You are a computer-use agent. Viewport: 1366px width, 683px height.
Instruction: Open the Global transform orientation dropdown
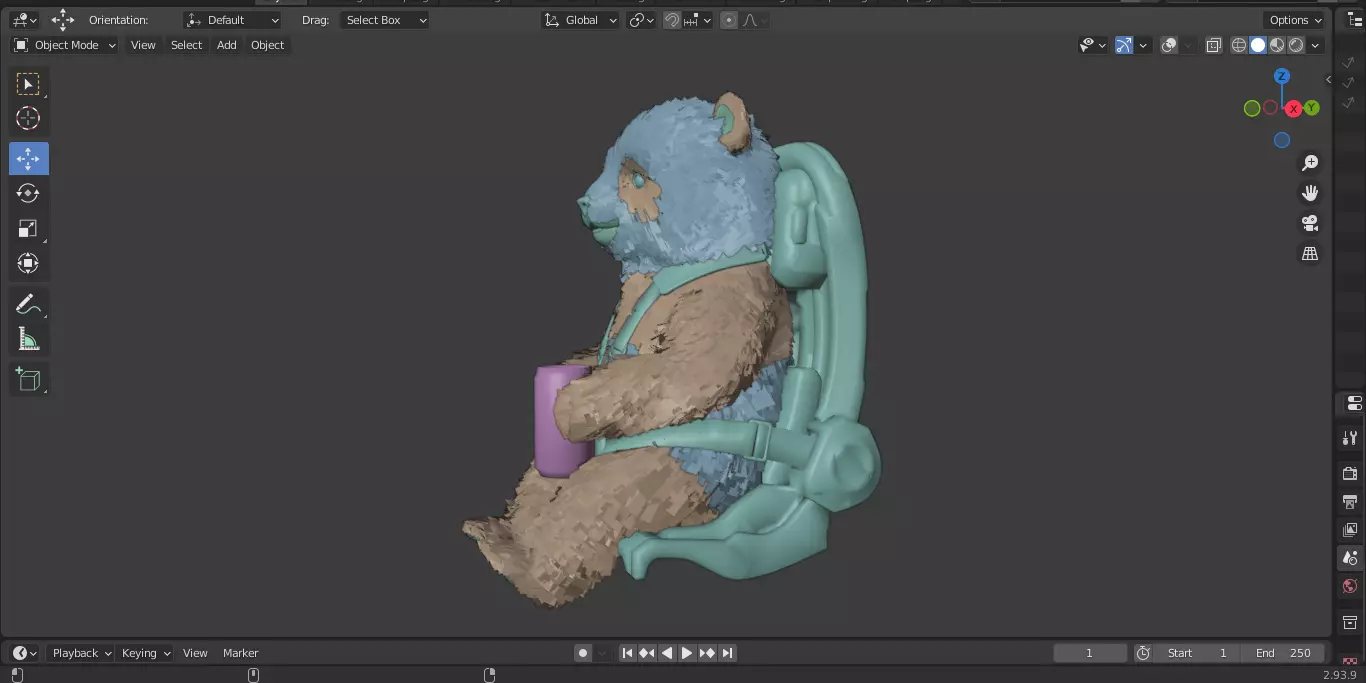tap(581, 20)
